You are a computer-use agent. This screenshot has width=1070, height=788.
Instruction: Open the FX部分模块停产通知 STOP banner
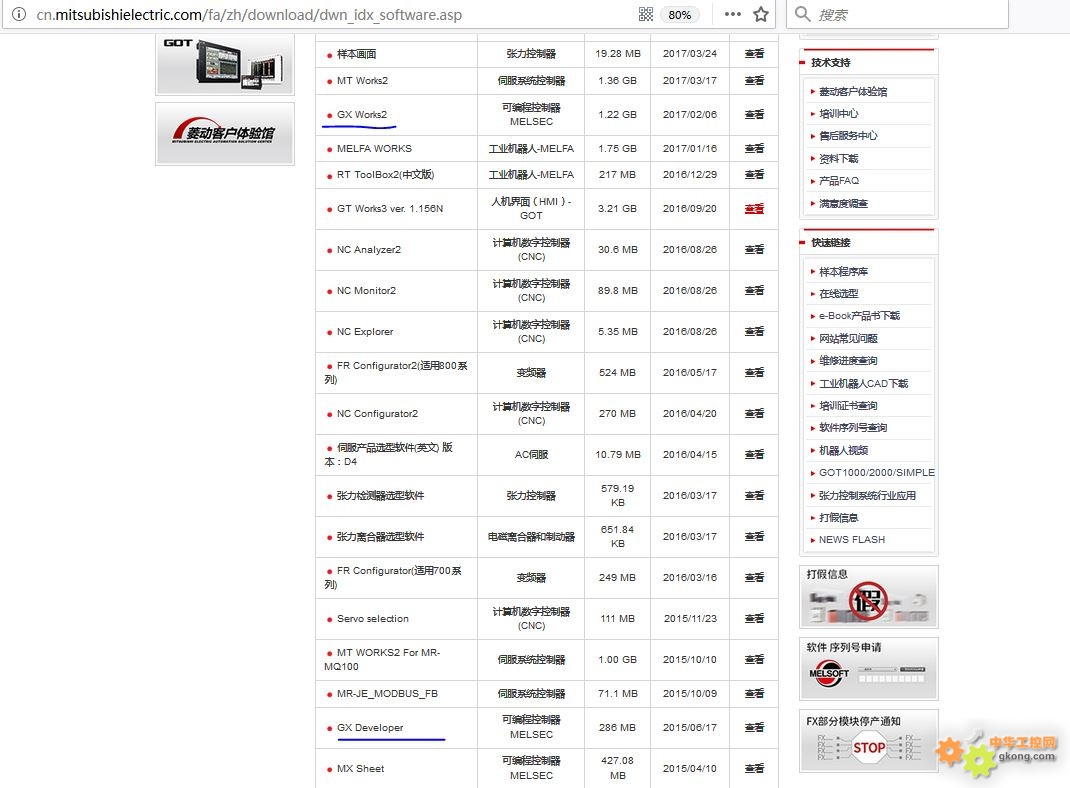pyautogui.click(x=869, y=742)
